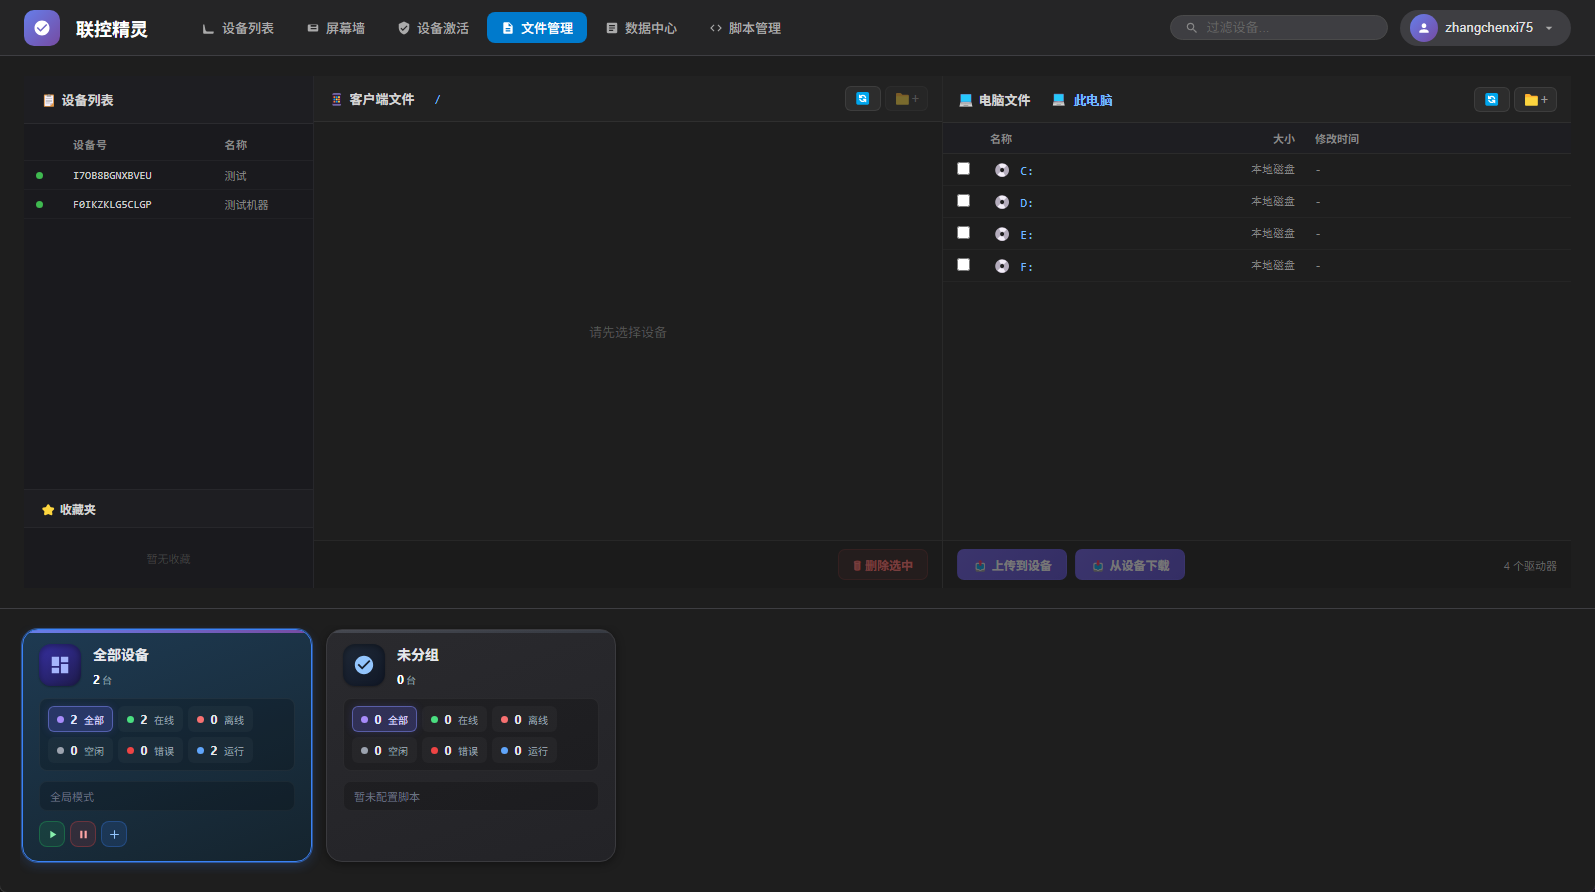Check the E: drive checkbox
This screenshot has height=892, width=1595.
[x=963, y=233]
